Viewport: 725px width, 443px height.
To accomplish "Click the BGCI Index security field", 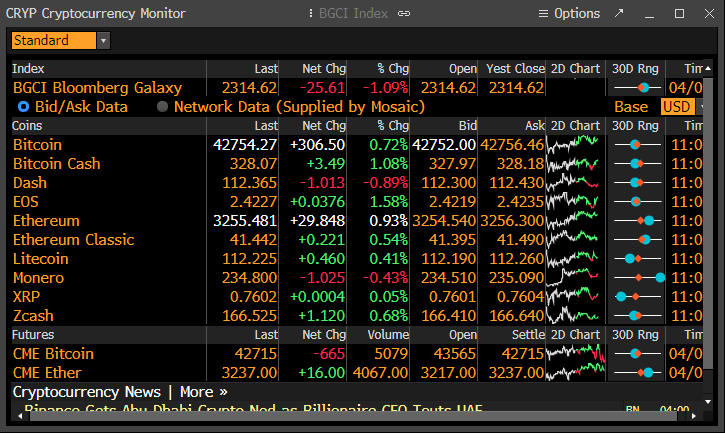I will [346, 14].
